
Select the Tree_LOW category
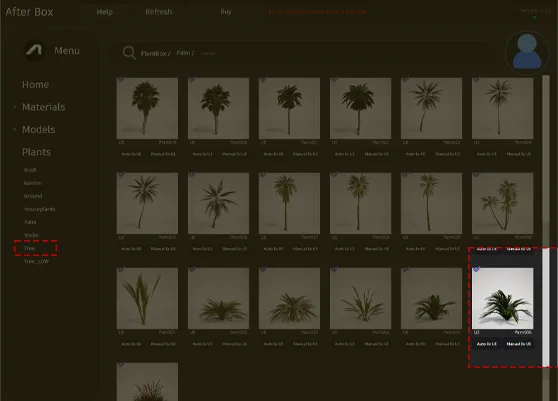36,261
